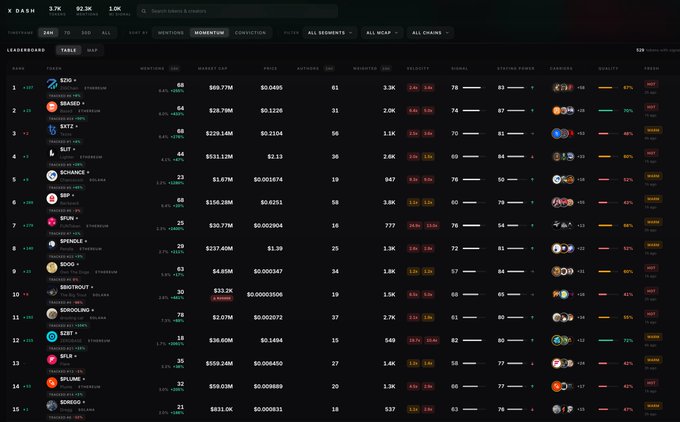Expand the $XTZ row details arrow
This screenshot has width=680, height=422.
[x=77, y=127]
